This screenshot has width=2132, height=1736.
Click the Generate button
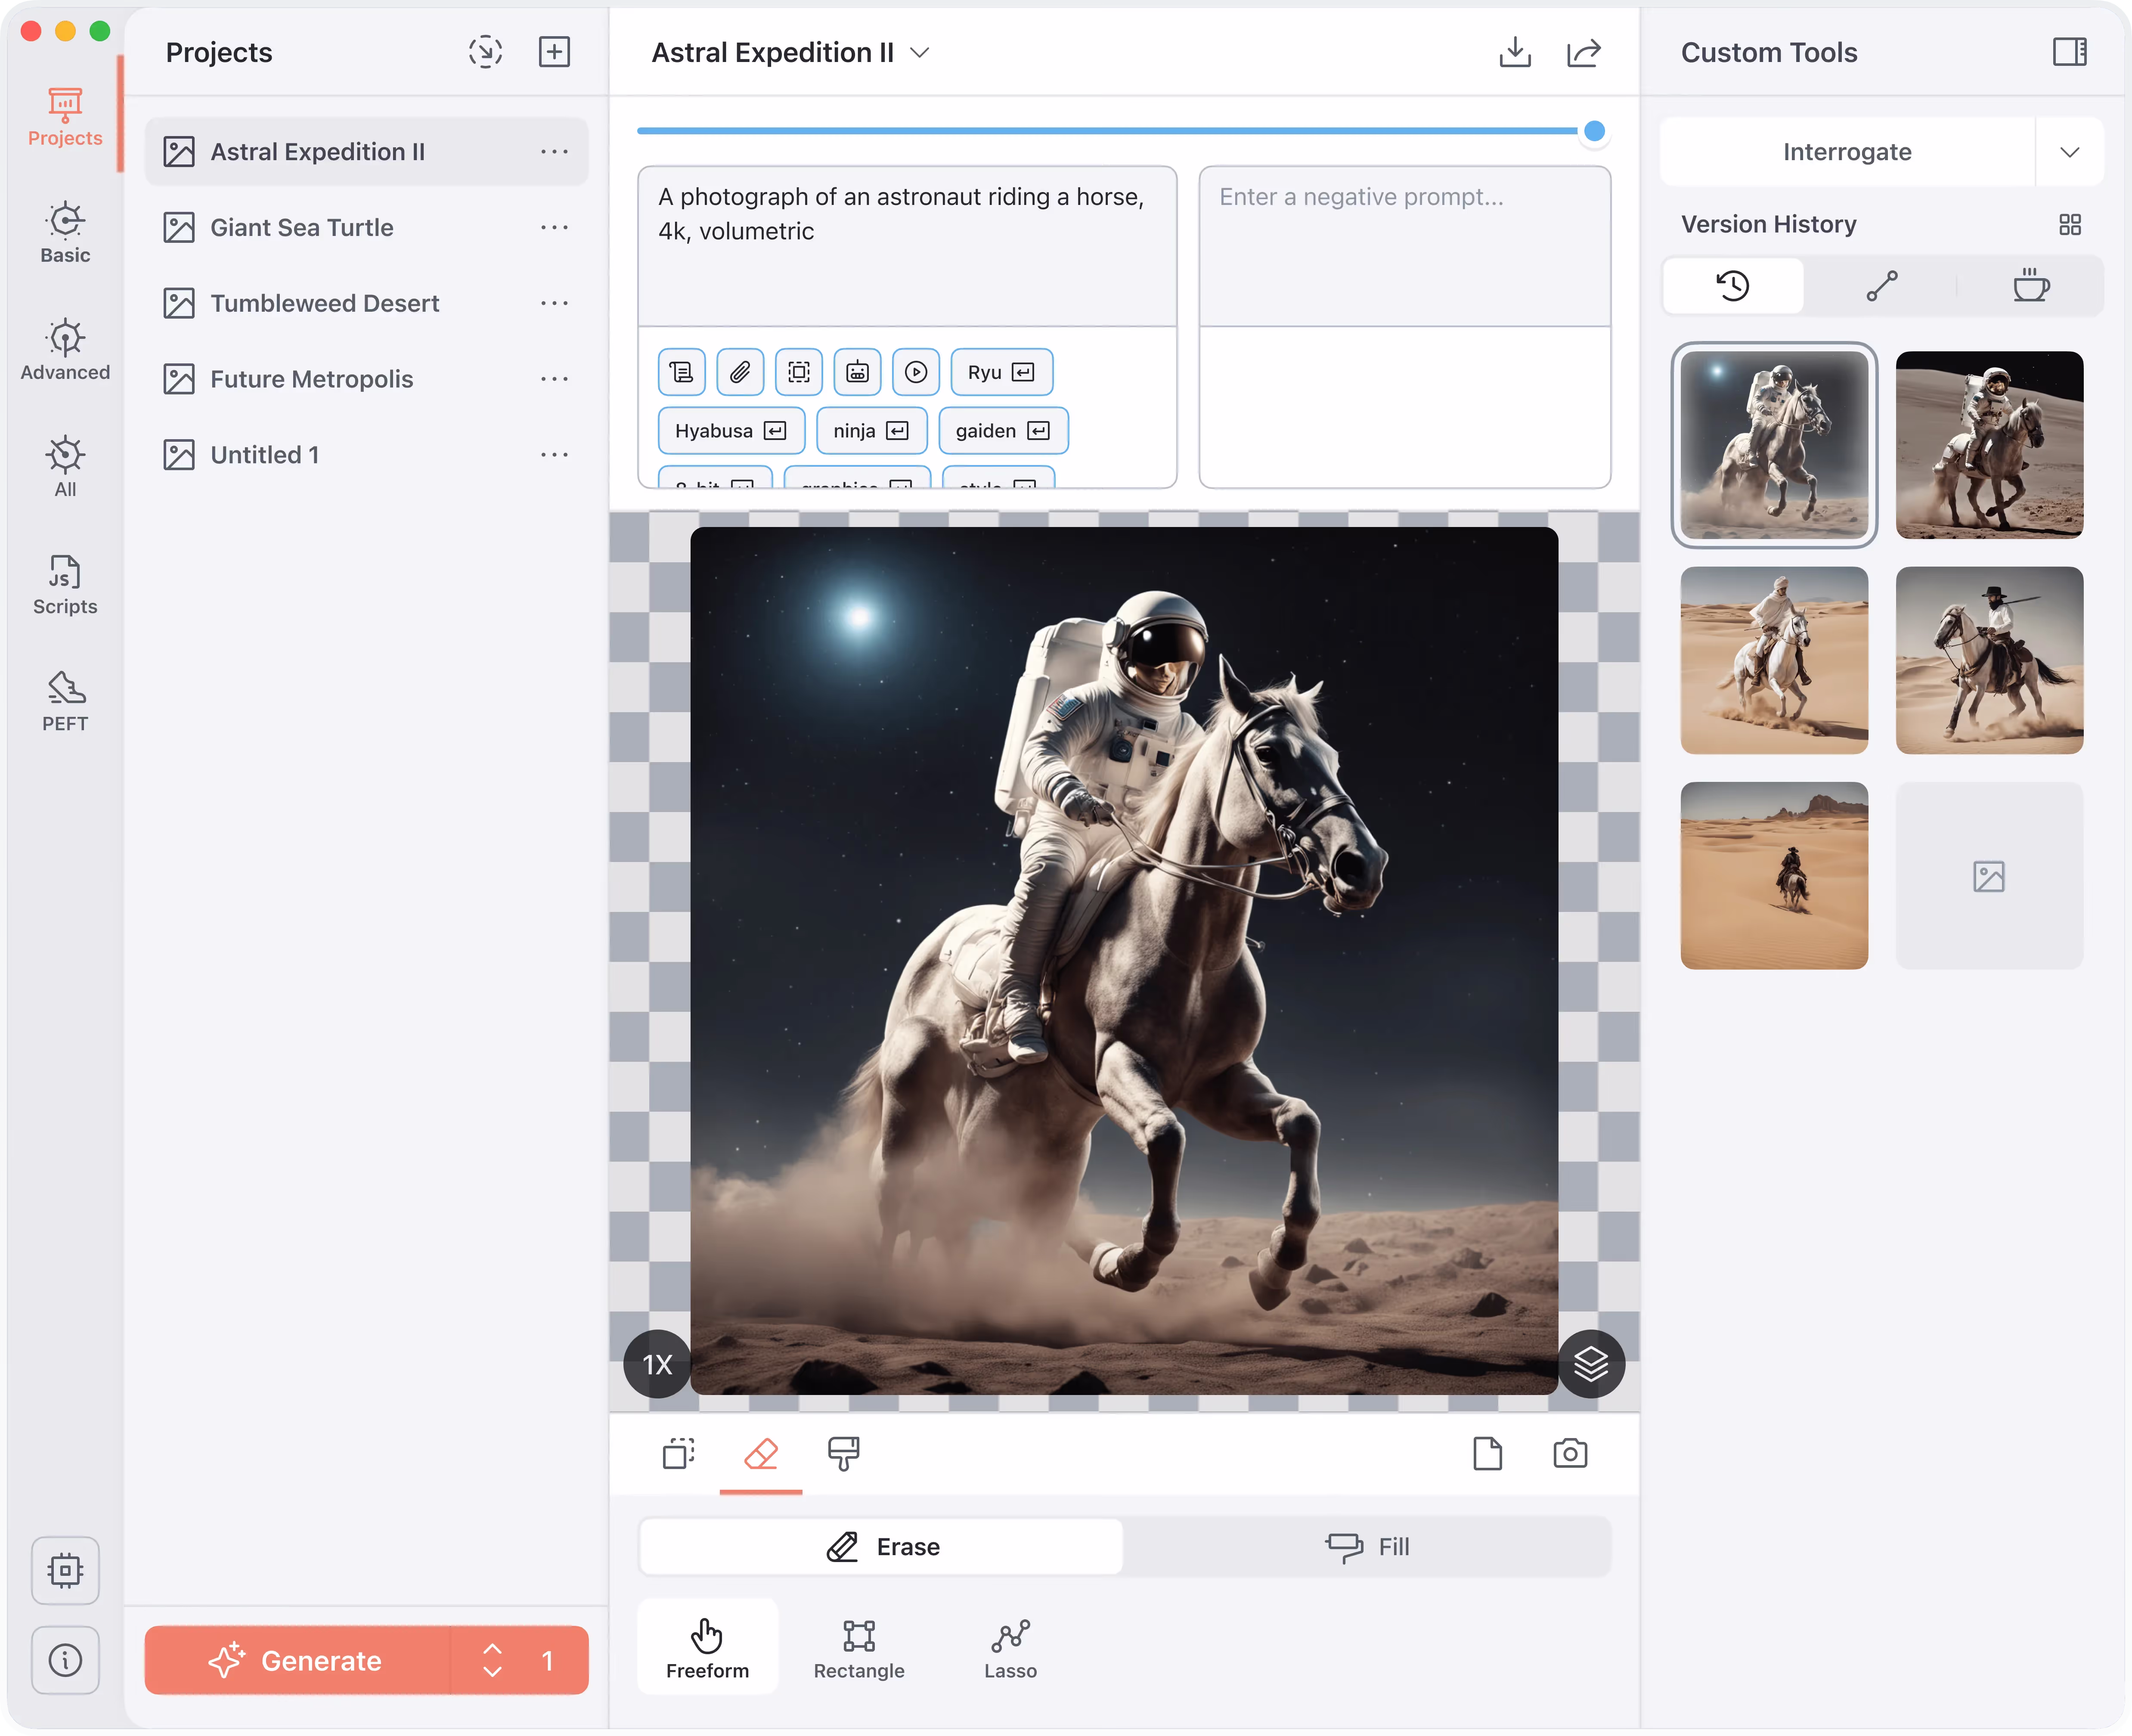click(x=297, y=1660)
